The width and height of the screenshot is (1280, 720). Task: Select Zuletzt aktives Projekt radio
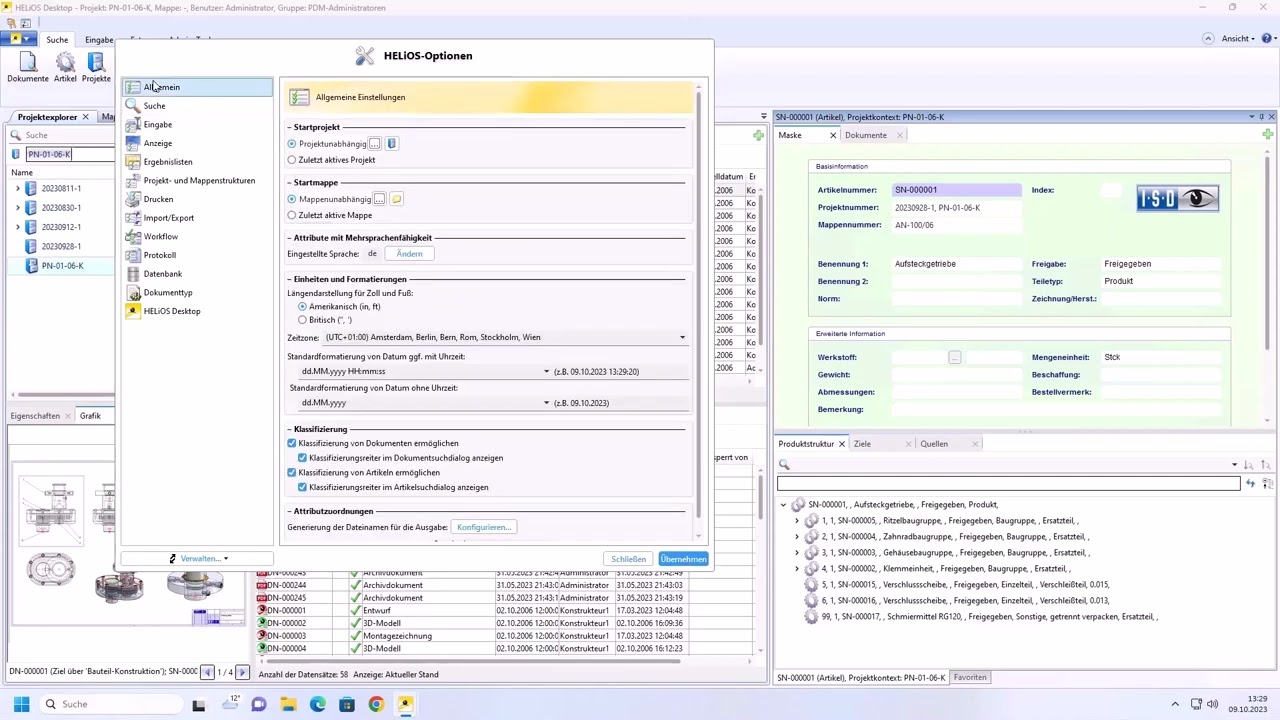[292, 160]
